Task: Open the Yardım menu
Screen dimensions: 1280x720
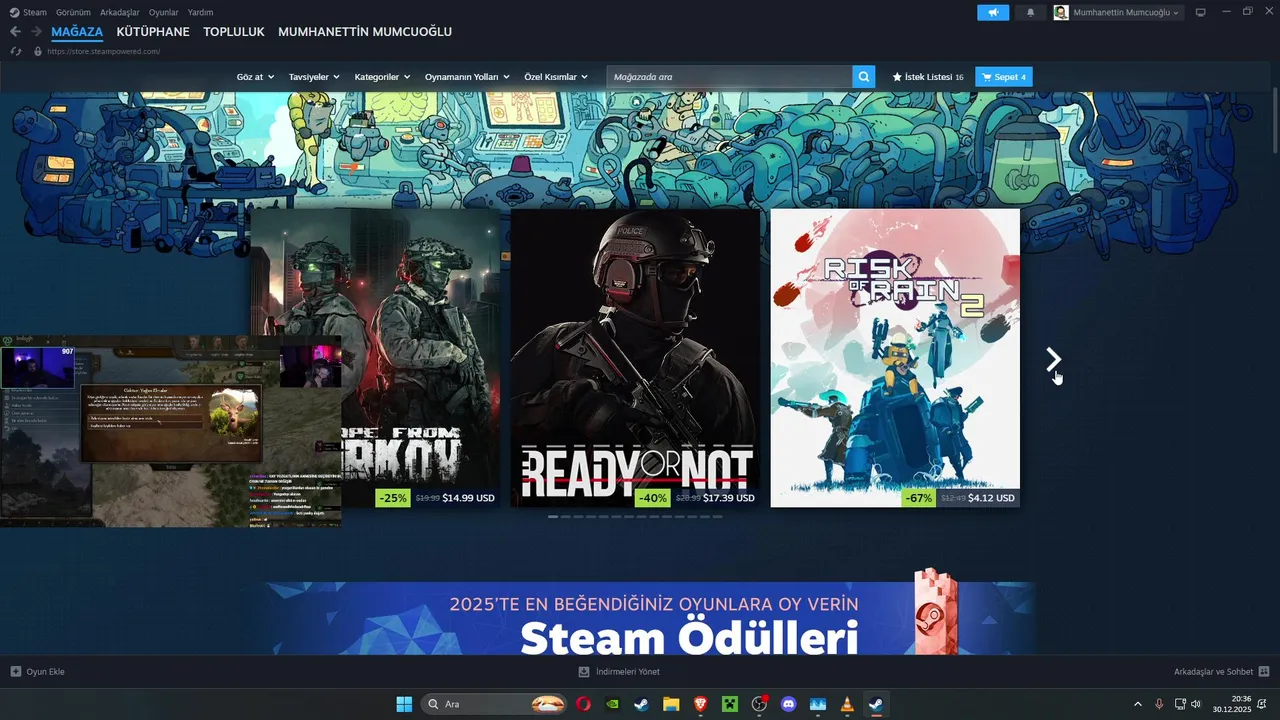Action: (200, 12)
